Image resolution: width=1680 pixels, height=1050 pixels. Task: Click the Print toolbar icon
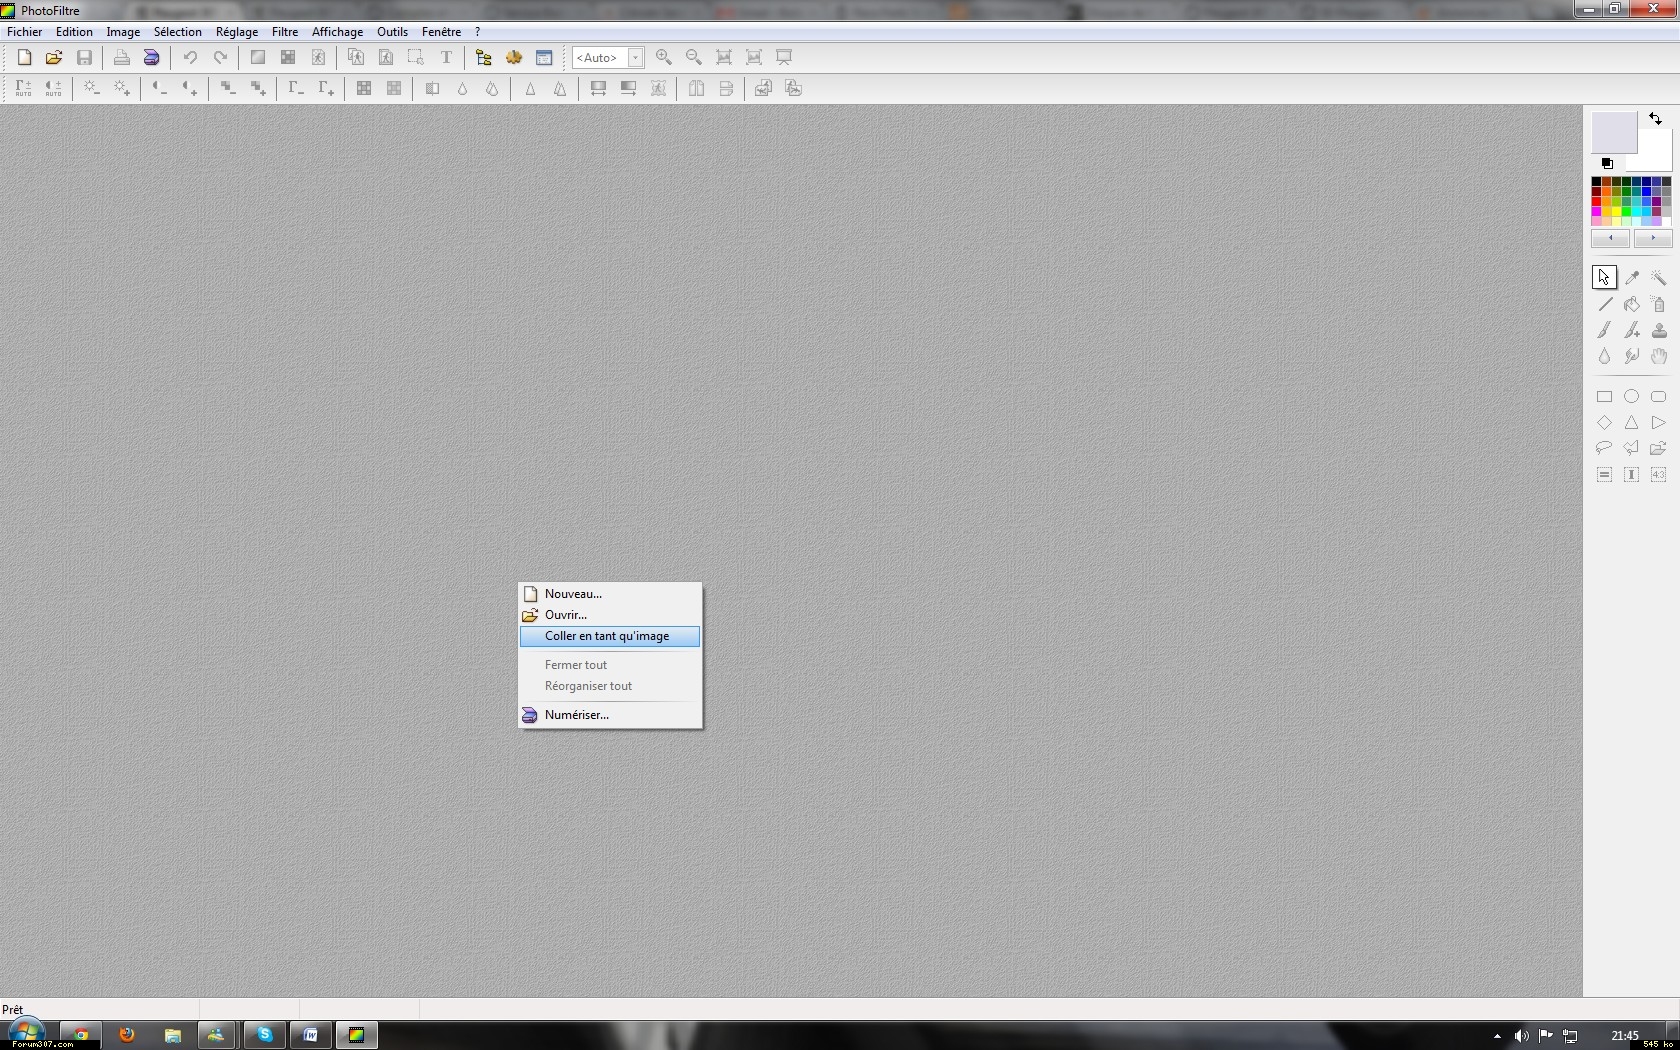click(121, 58)
